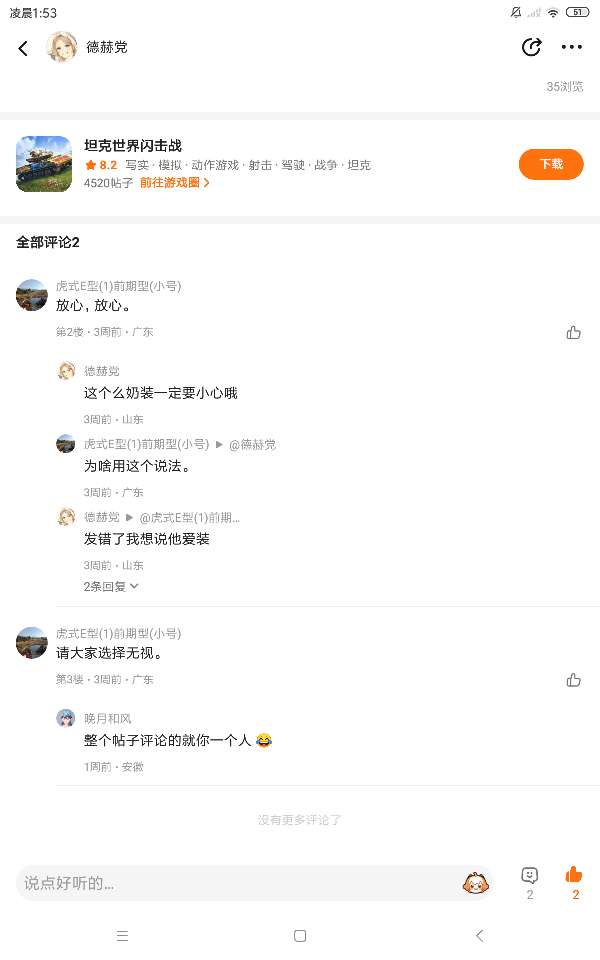Tap the emoji sticker icon in comment box
This screenshot has height=960, width=600.
pos(475,883)
